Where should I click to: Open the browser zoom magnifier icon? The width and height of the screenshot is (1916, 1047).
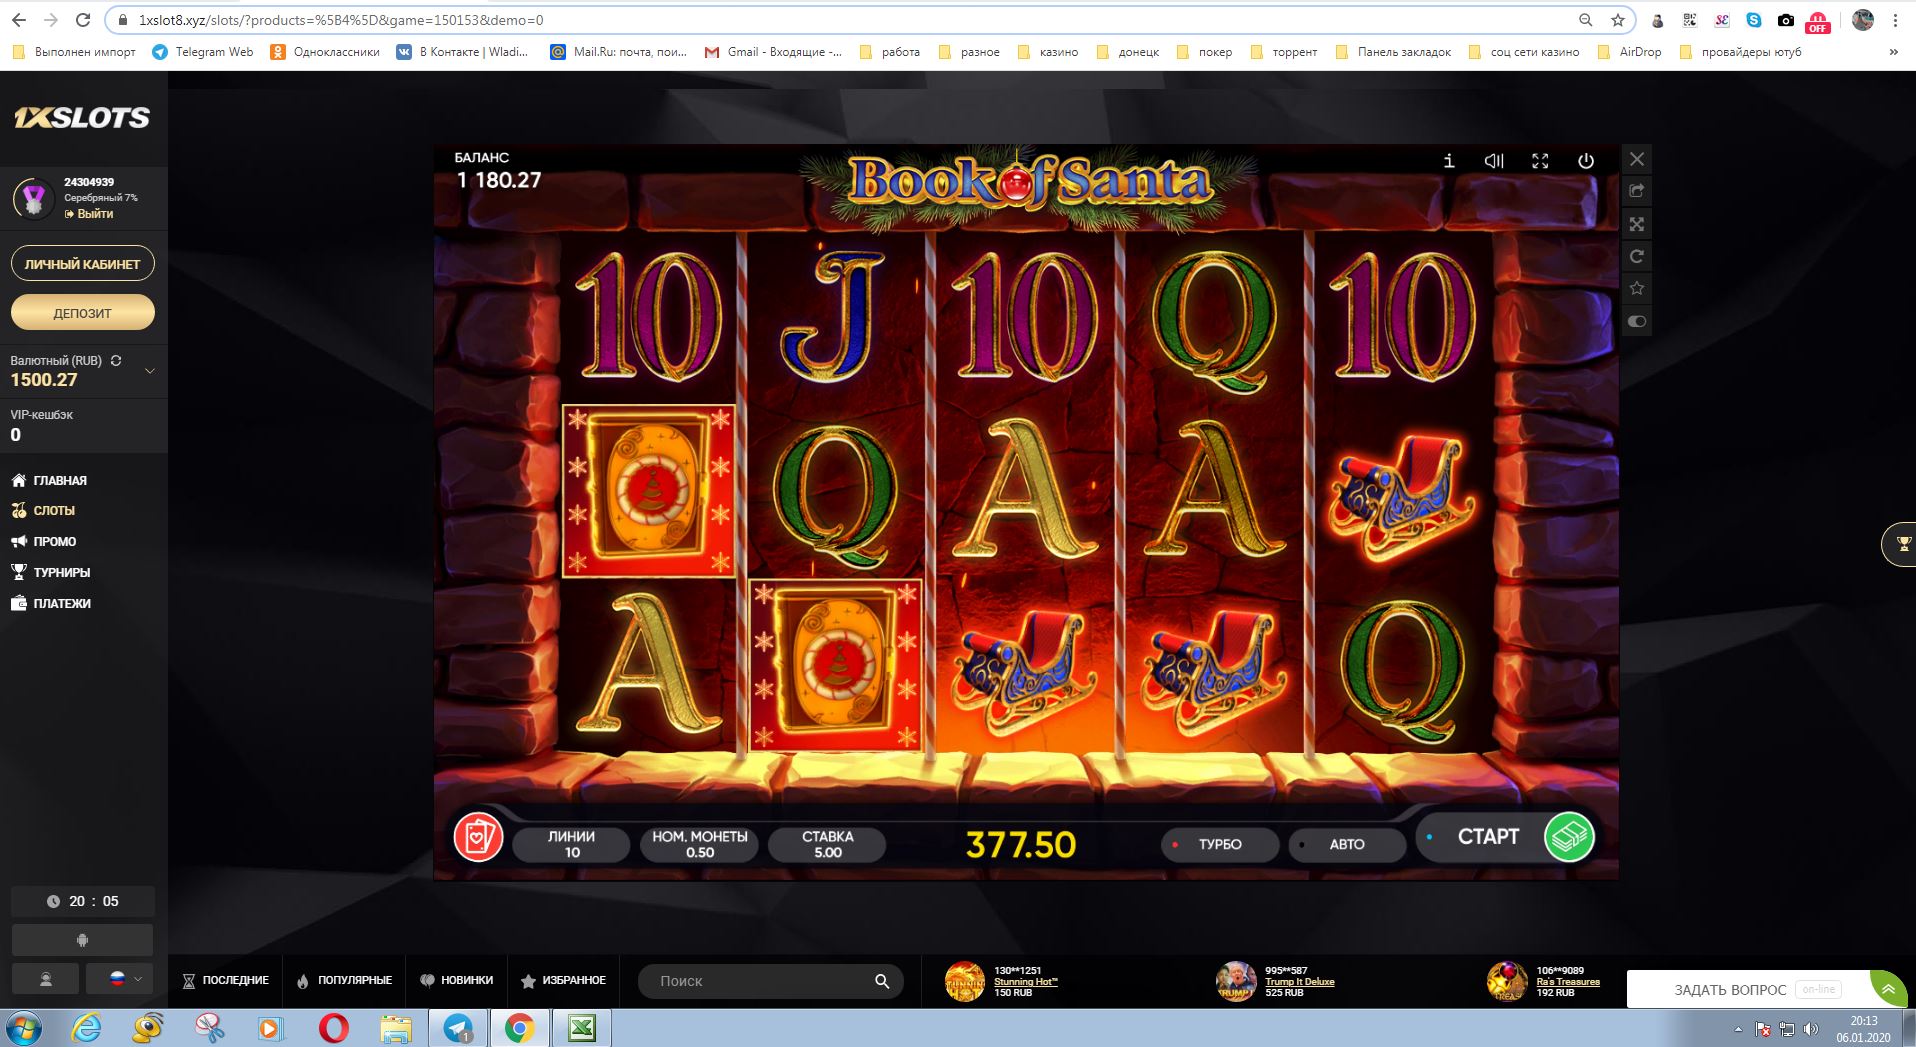click(x=1585, y=20)
